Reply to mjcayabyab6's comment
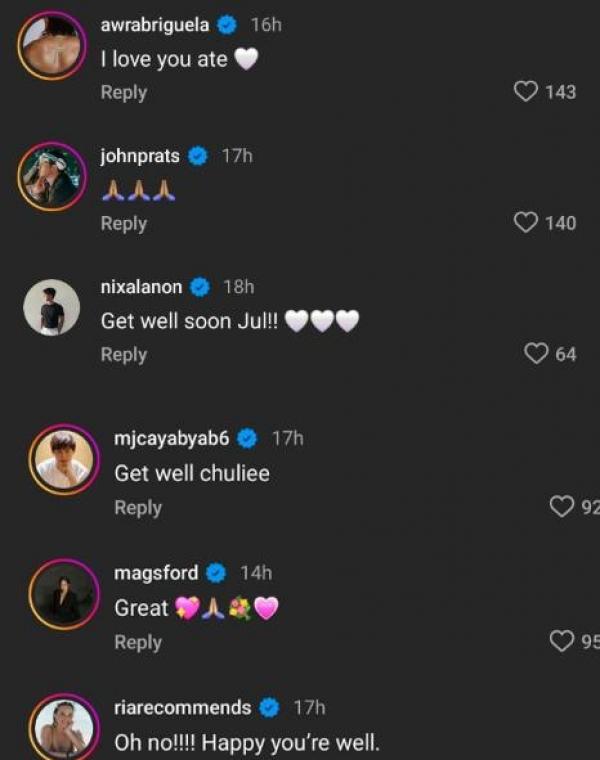The image size is (600, 760). coord(138,508)
